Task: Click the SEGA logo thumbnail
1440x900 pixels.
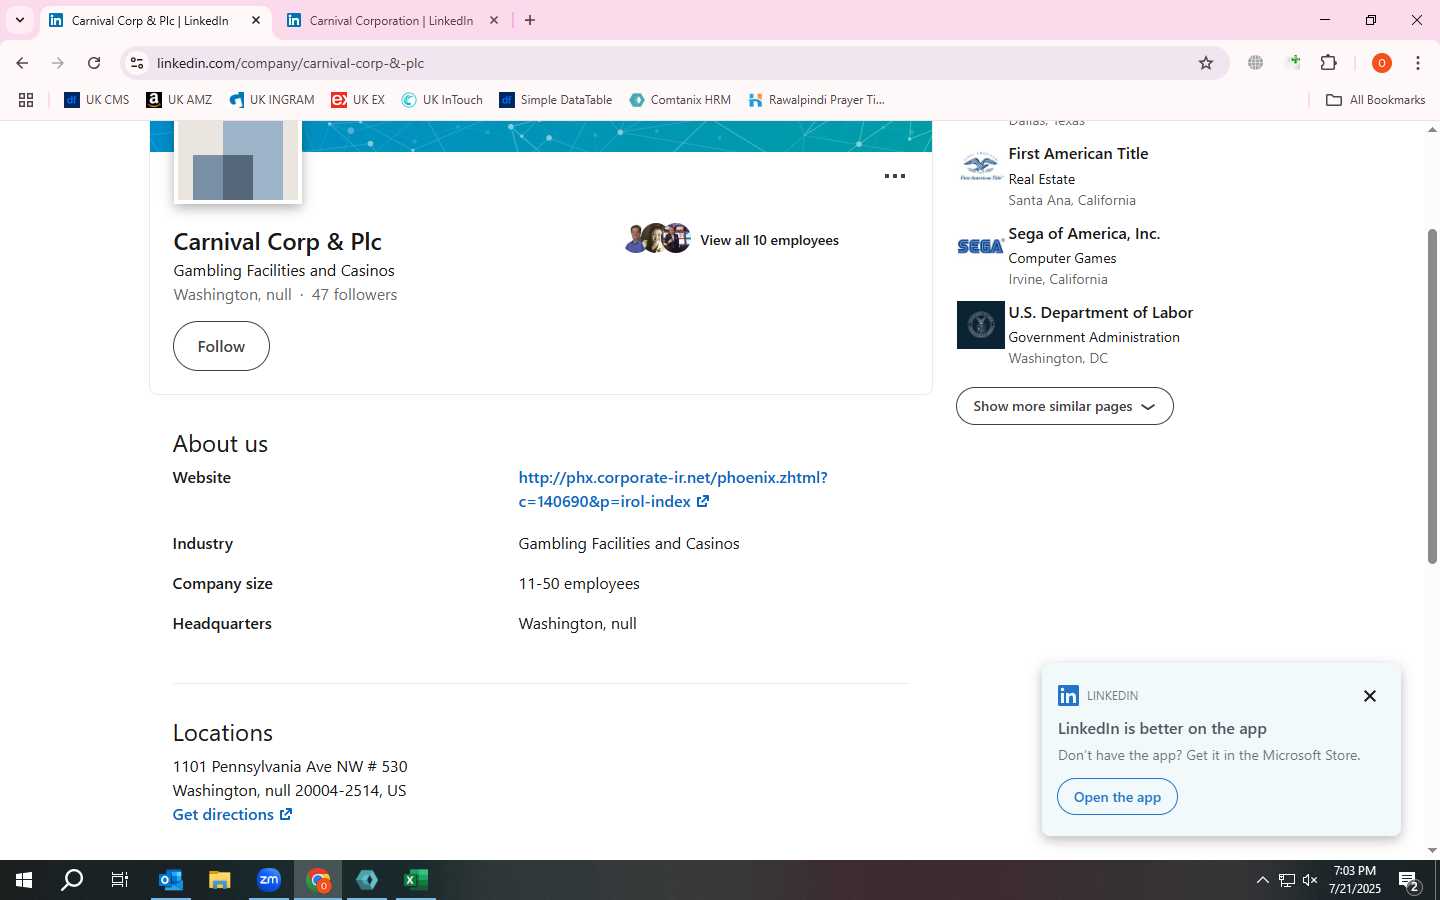Action: point(980,246)
